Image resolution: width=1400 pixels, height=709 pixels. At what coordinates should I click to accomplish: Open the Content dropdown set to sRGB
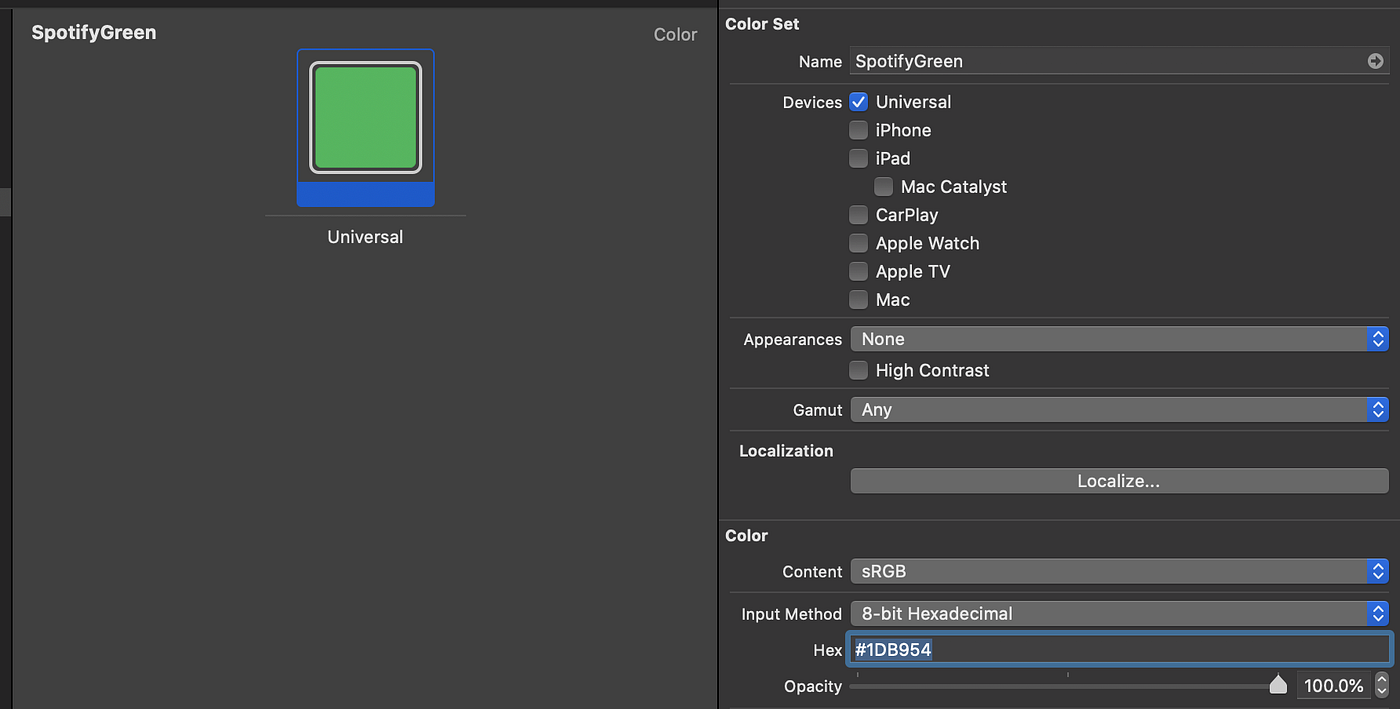1119,571
